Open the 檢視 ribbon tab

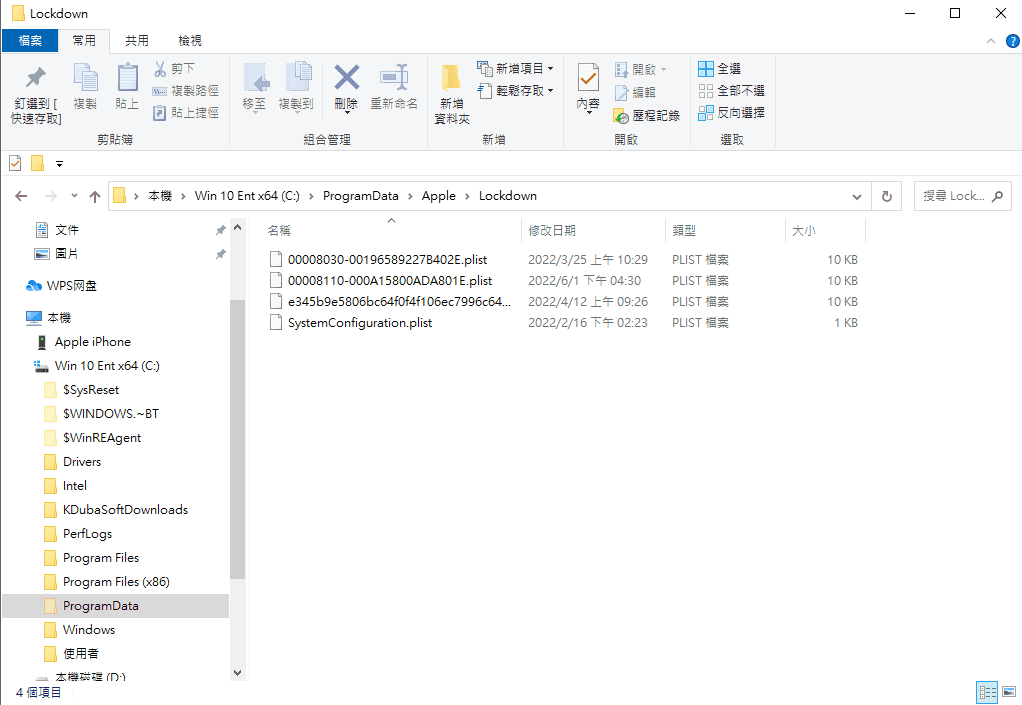190,41
